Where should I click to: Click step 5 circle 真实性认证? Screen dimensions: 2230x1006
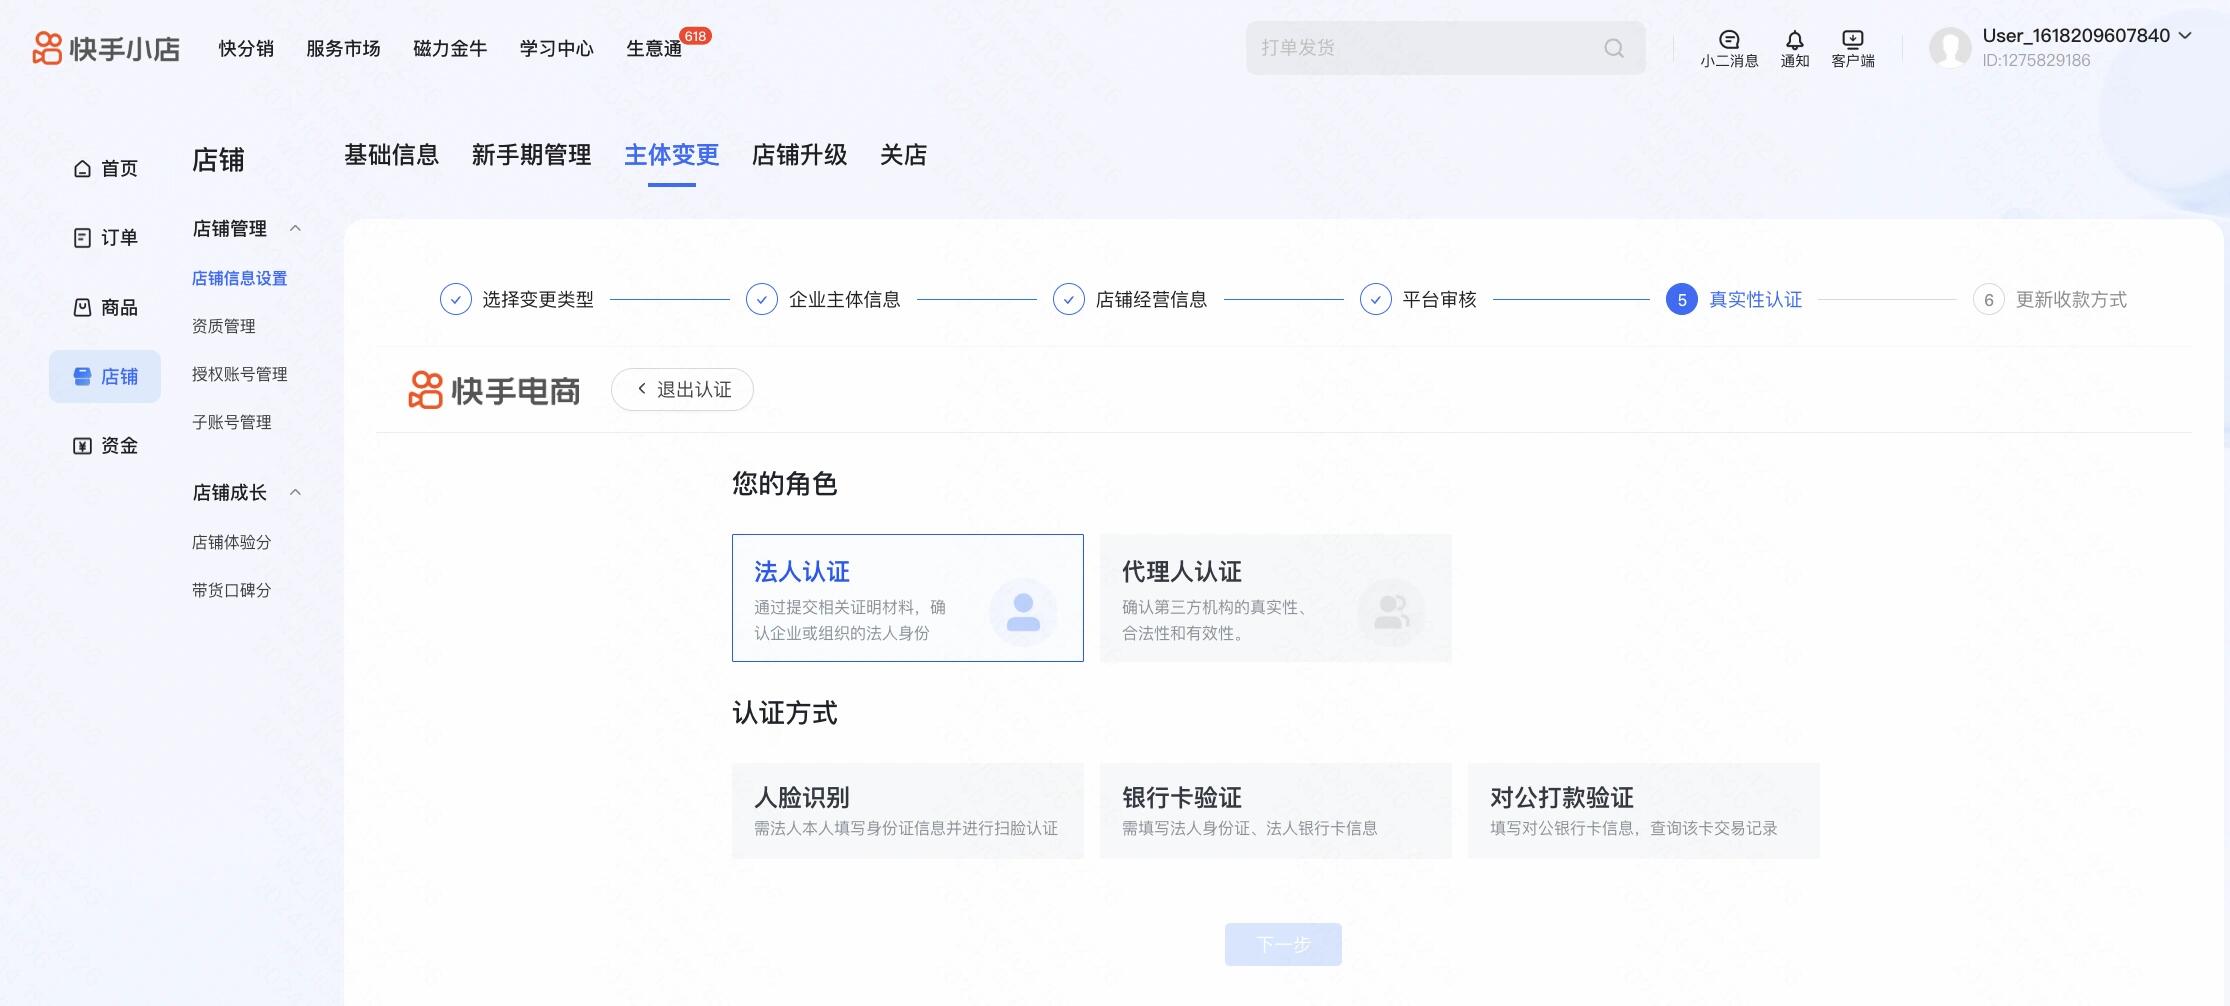coord(1682,299)
